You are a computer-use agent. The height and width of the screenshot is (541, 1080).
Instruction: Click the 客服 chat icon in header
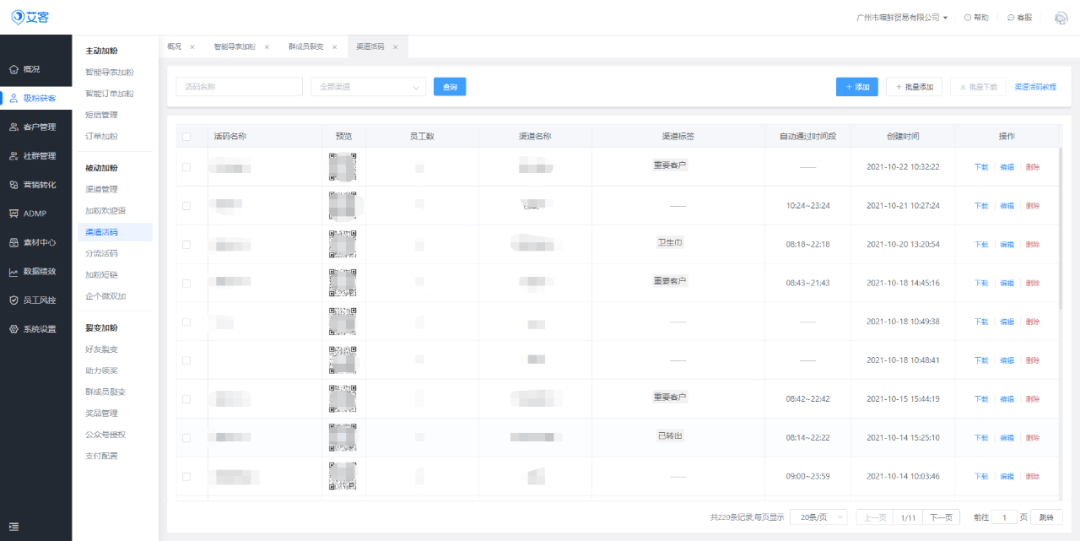(1011, 17)
